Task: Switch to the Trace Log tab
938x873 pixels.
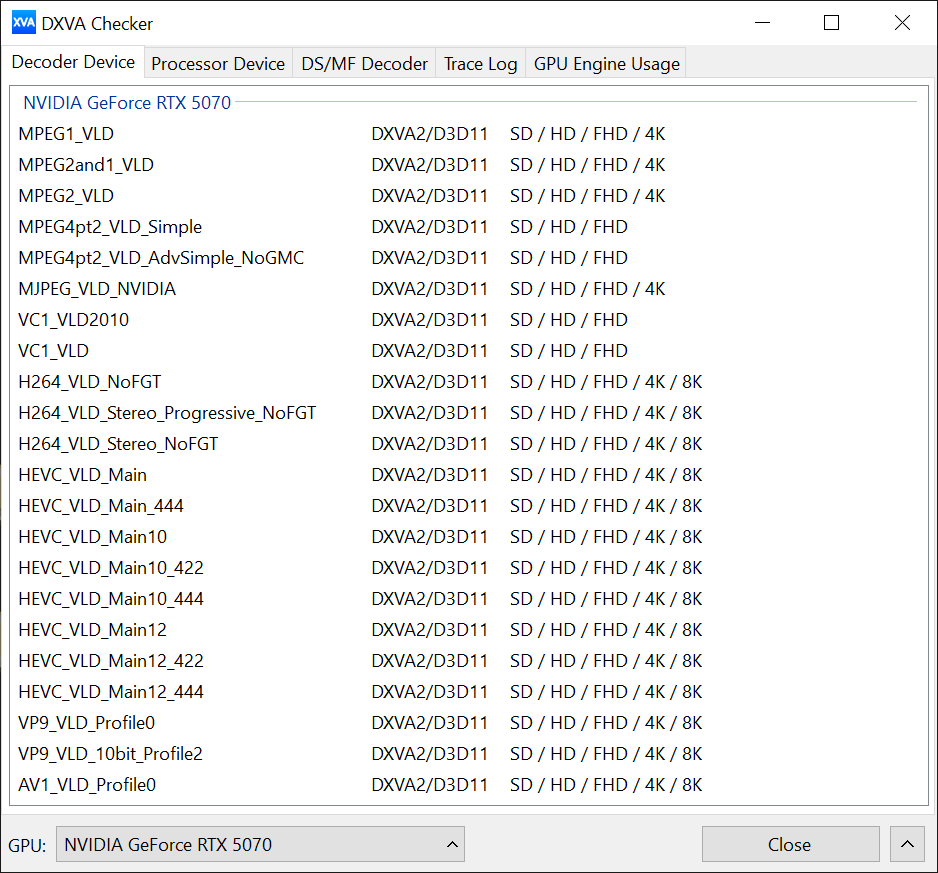Action: [480, 63]
